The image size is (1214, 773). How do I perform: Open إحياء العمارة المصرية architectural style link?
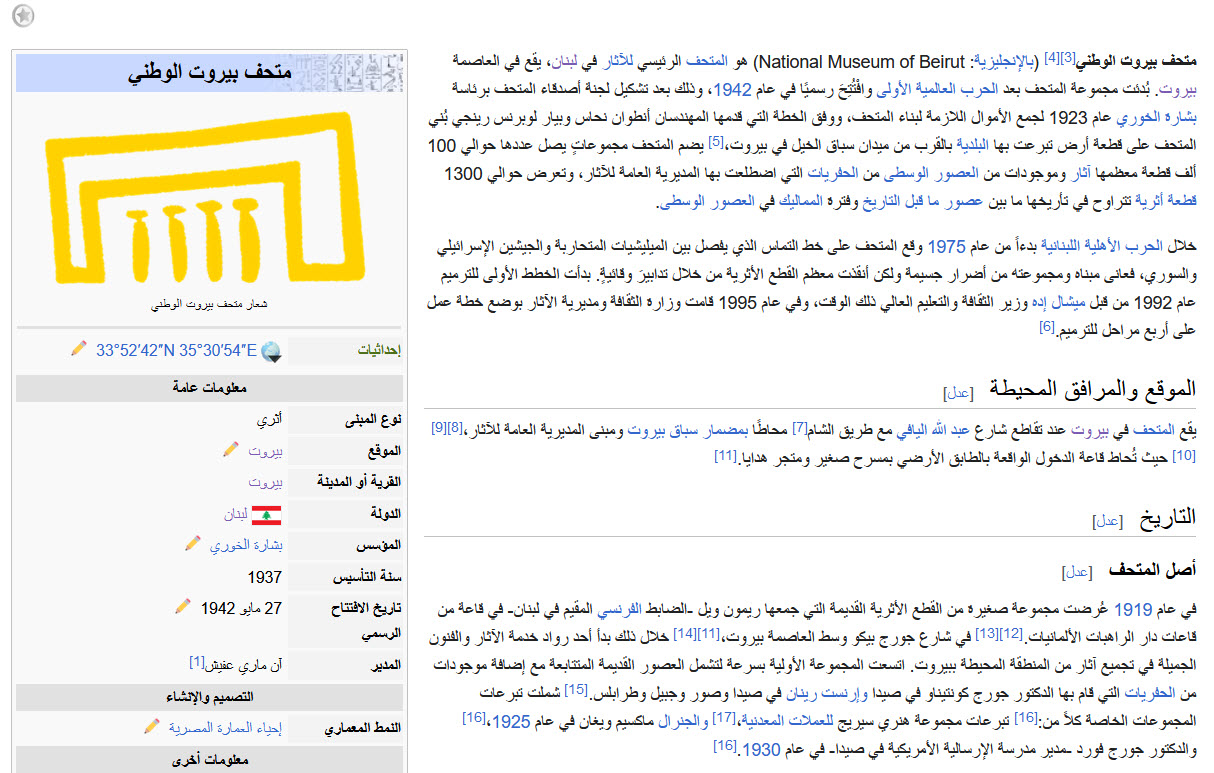[224, 728]
